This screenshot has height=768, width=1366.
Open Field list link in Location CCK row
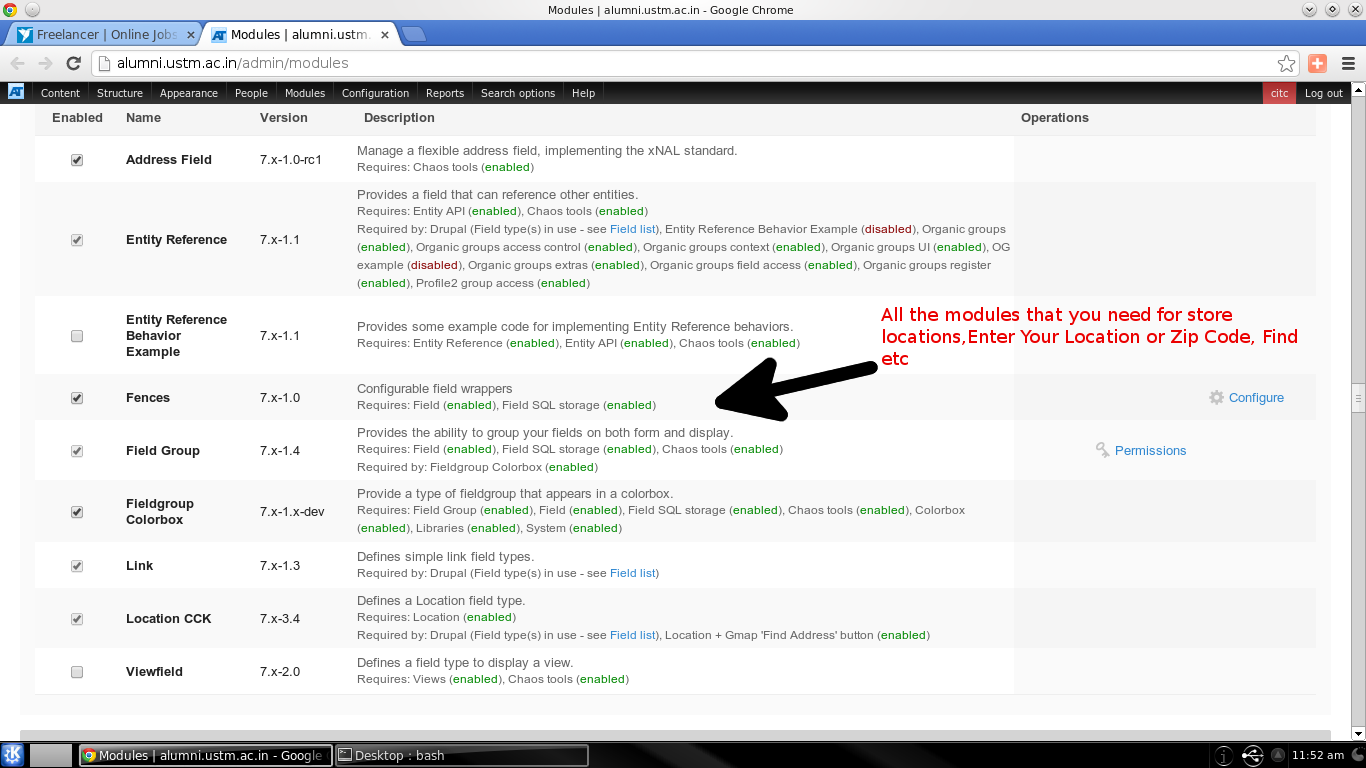(x=634, y=635)
